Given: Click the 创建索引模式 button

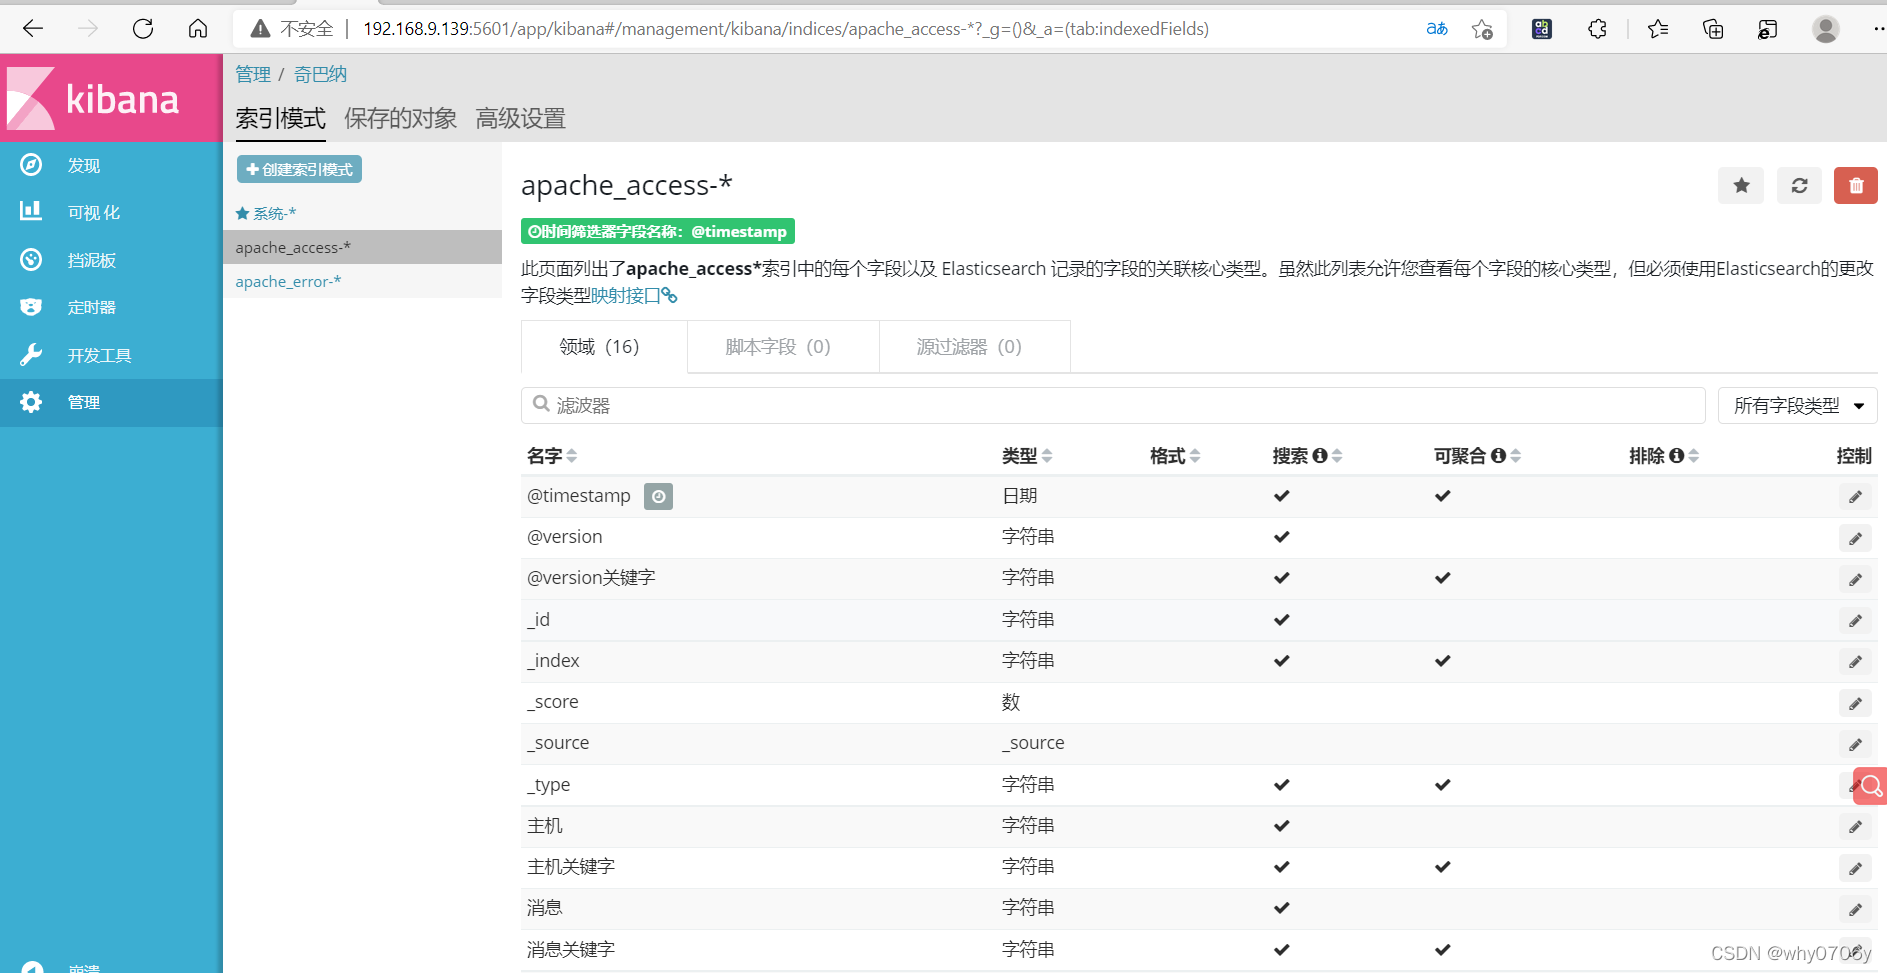Looking at the screenshot, I should click(299, 169).
